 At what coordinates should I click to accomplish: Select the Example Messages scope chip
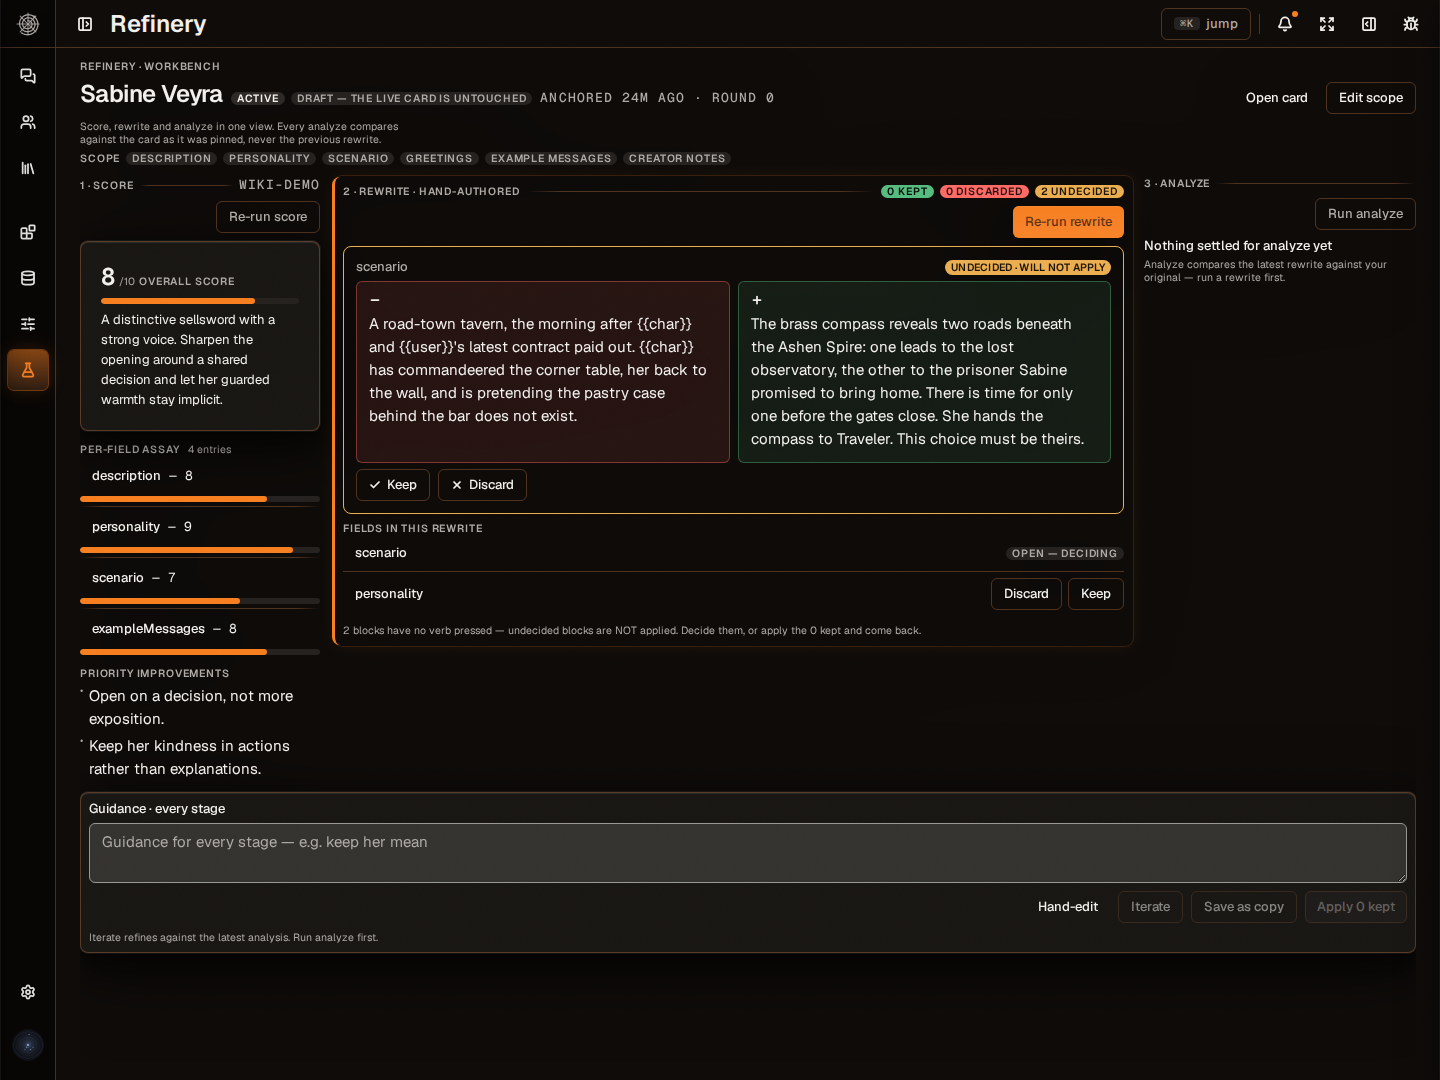click(x=551, y=158)
